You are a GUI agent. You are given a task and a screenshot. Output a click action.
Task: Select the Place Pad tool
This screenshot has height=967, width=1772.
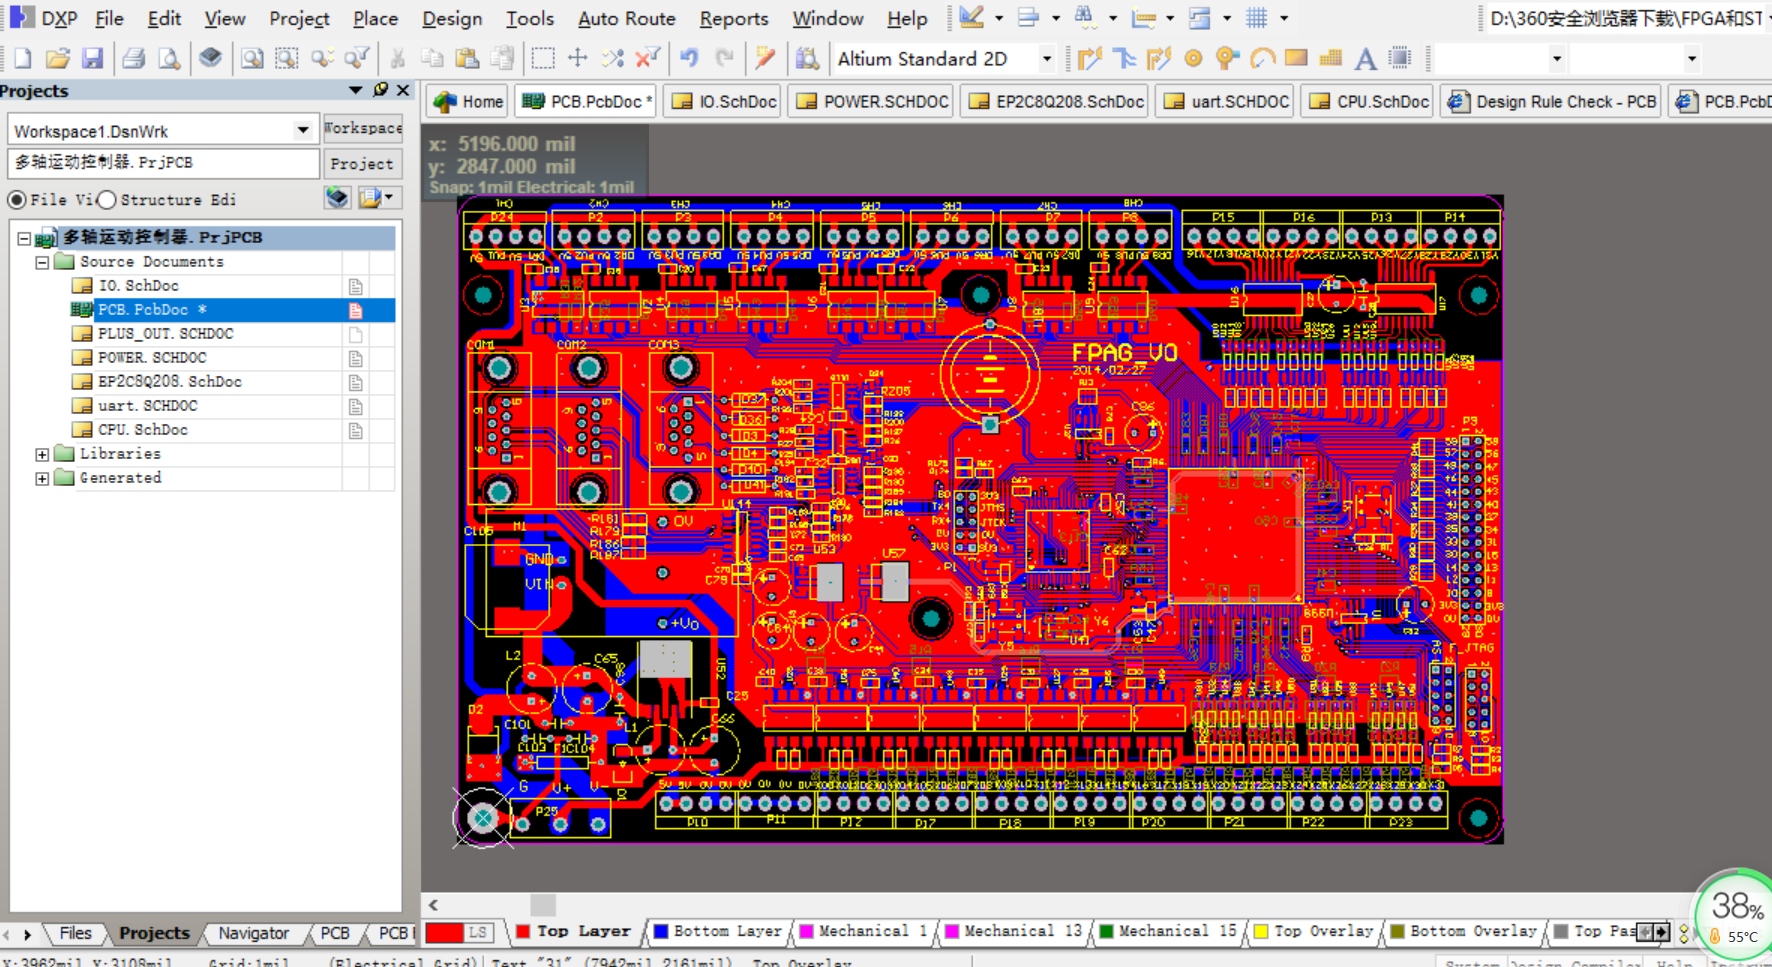(x=1193, y=59)
